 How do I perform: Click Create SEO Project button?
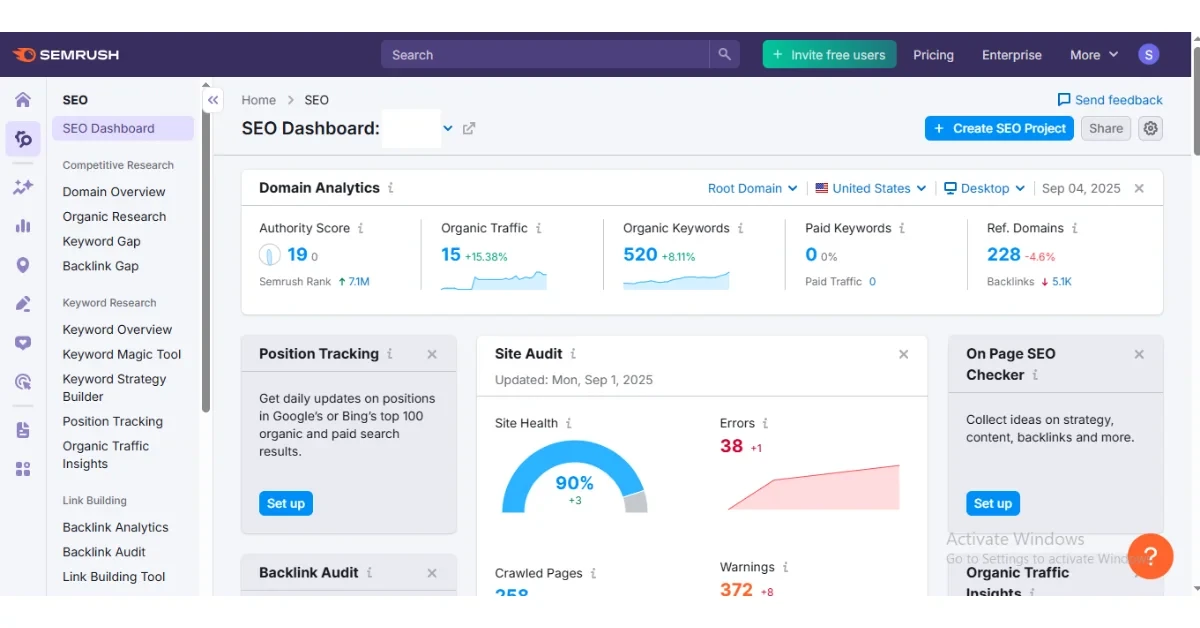(x=999, y=128)
